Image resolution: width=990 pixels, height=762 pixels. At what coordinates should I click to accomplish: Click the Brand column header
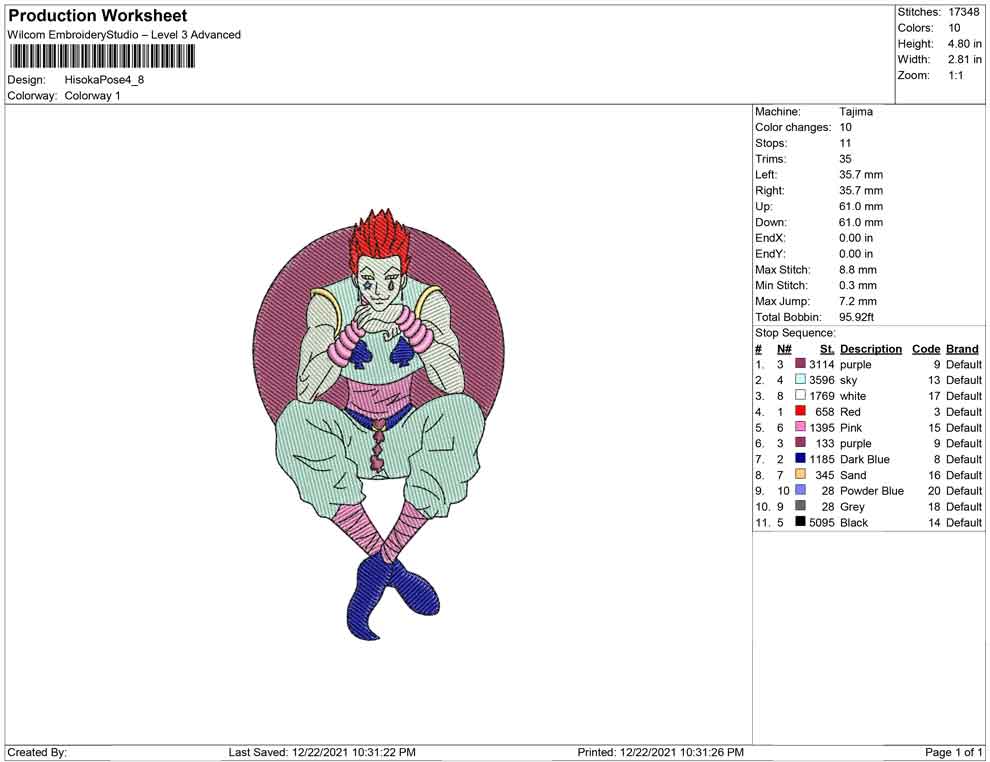[962, 349]
